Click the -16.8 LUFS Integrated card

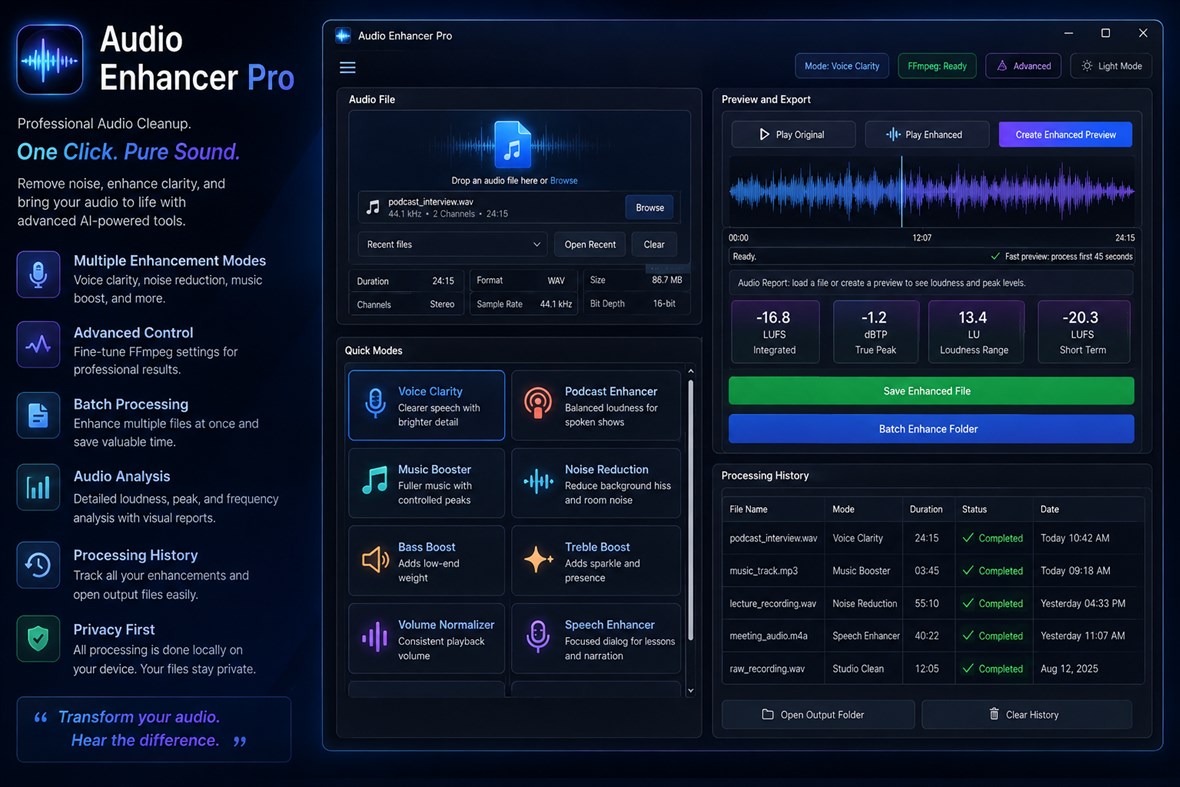point(774,332)
